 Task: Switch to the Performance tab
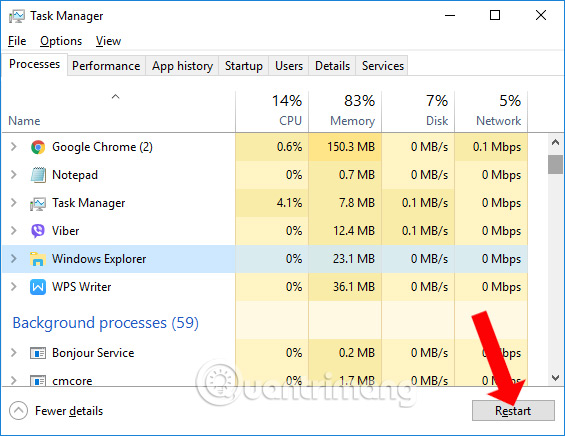(x=106, y=66)
